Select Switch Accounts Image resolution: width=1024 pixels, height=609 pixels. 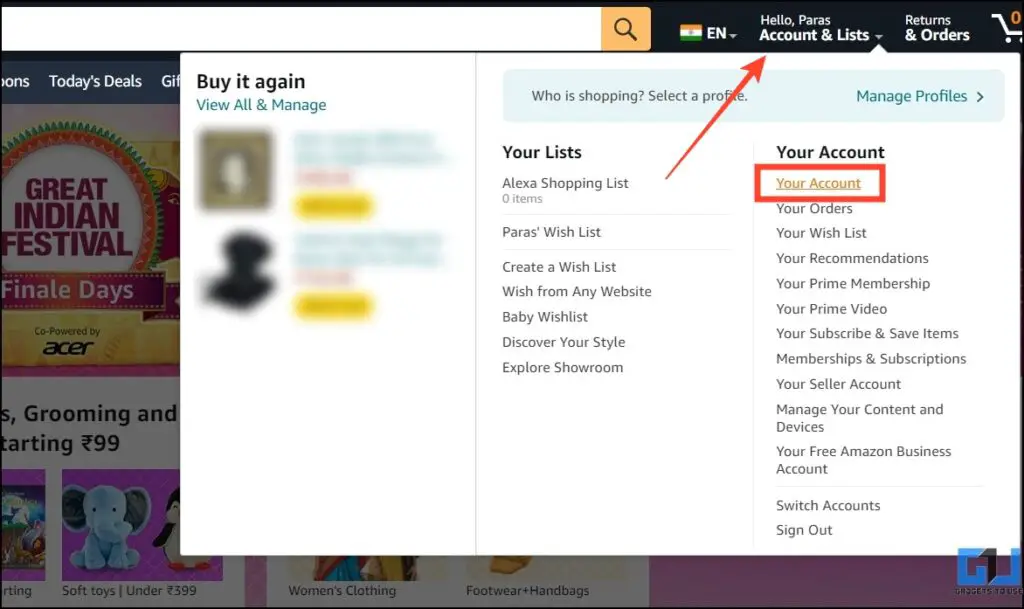pos(828,505)
